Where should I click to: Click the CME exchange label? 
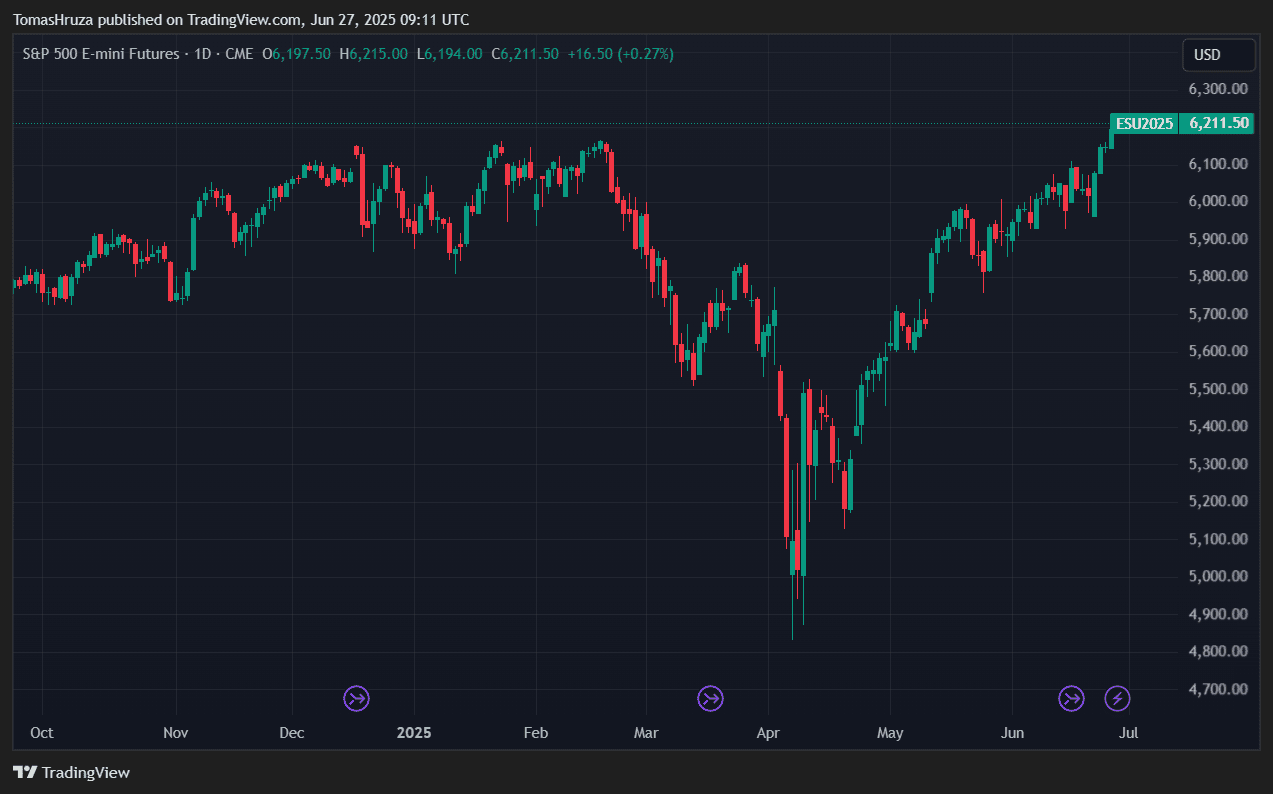pyautogui.click(x=239, y=54)
